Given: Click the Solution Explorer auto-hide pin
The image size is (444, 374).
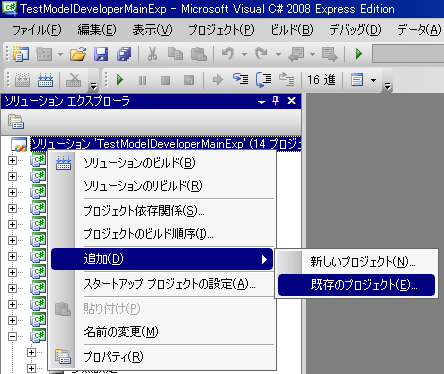Looking at the screenshot, I should 276,101.
